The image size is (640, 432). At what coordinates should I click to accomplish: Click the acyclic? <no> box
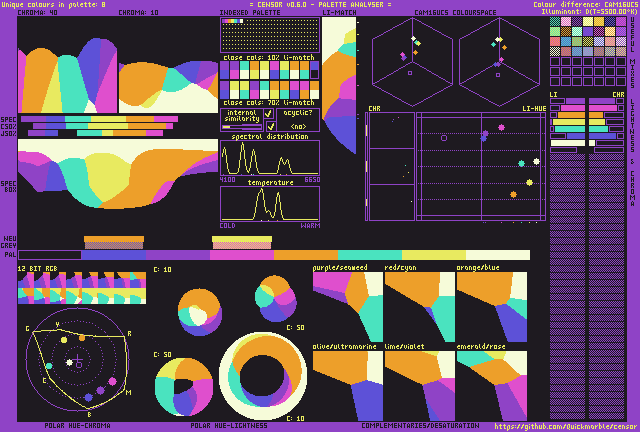pos(298,120)
